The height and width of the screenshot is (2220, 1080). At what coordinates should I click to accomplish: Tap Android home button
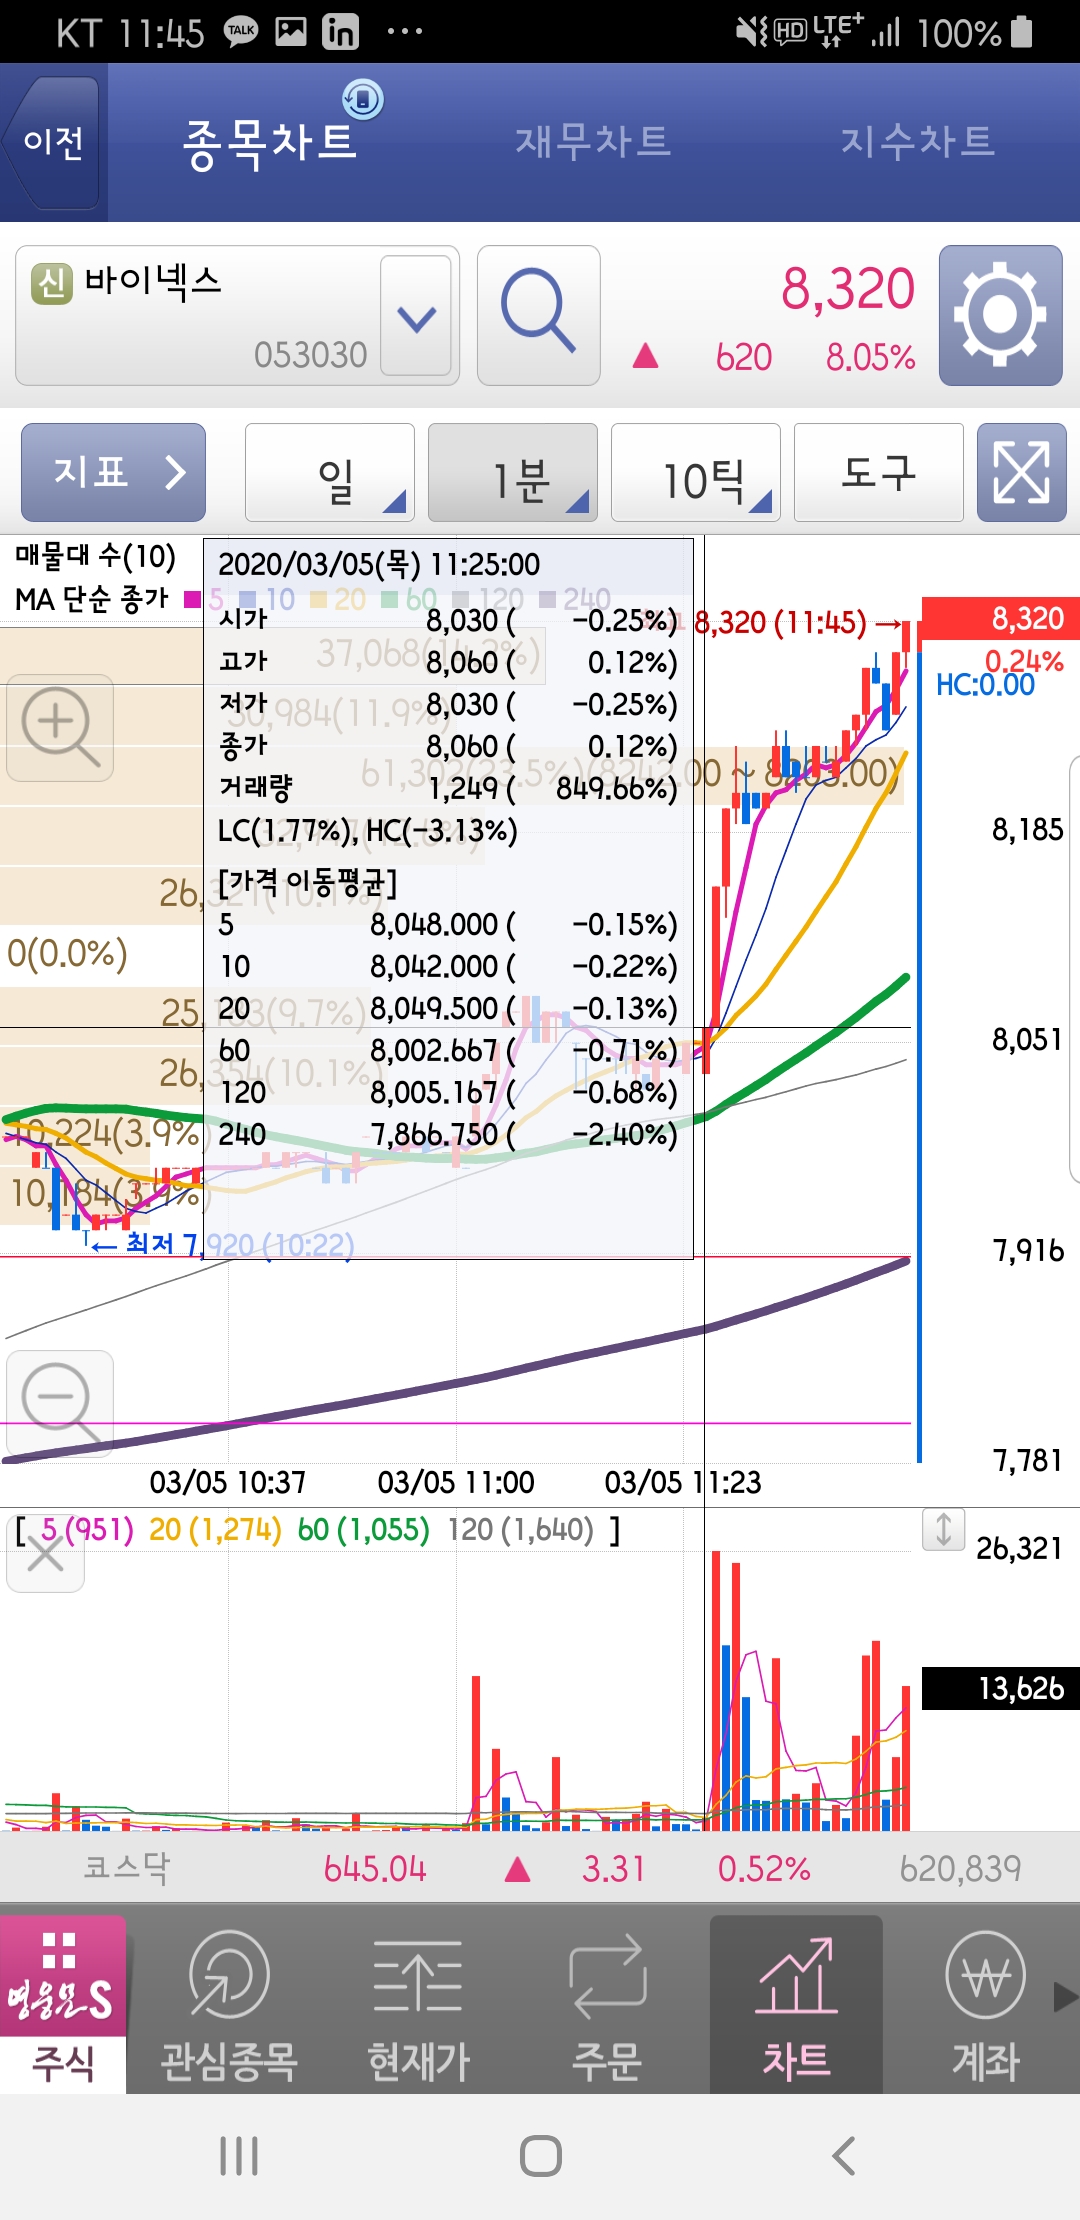tap(540, 2156)
